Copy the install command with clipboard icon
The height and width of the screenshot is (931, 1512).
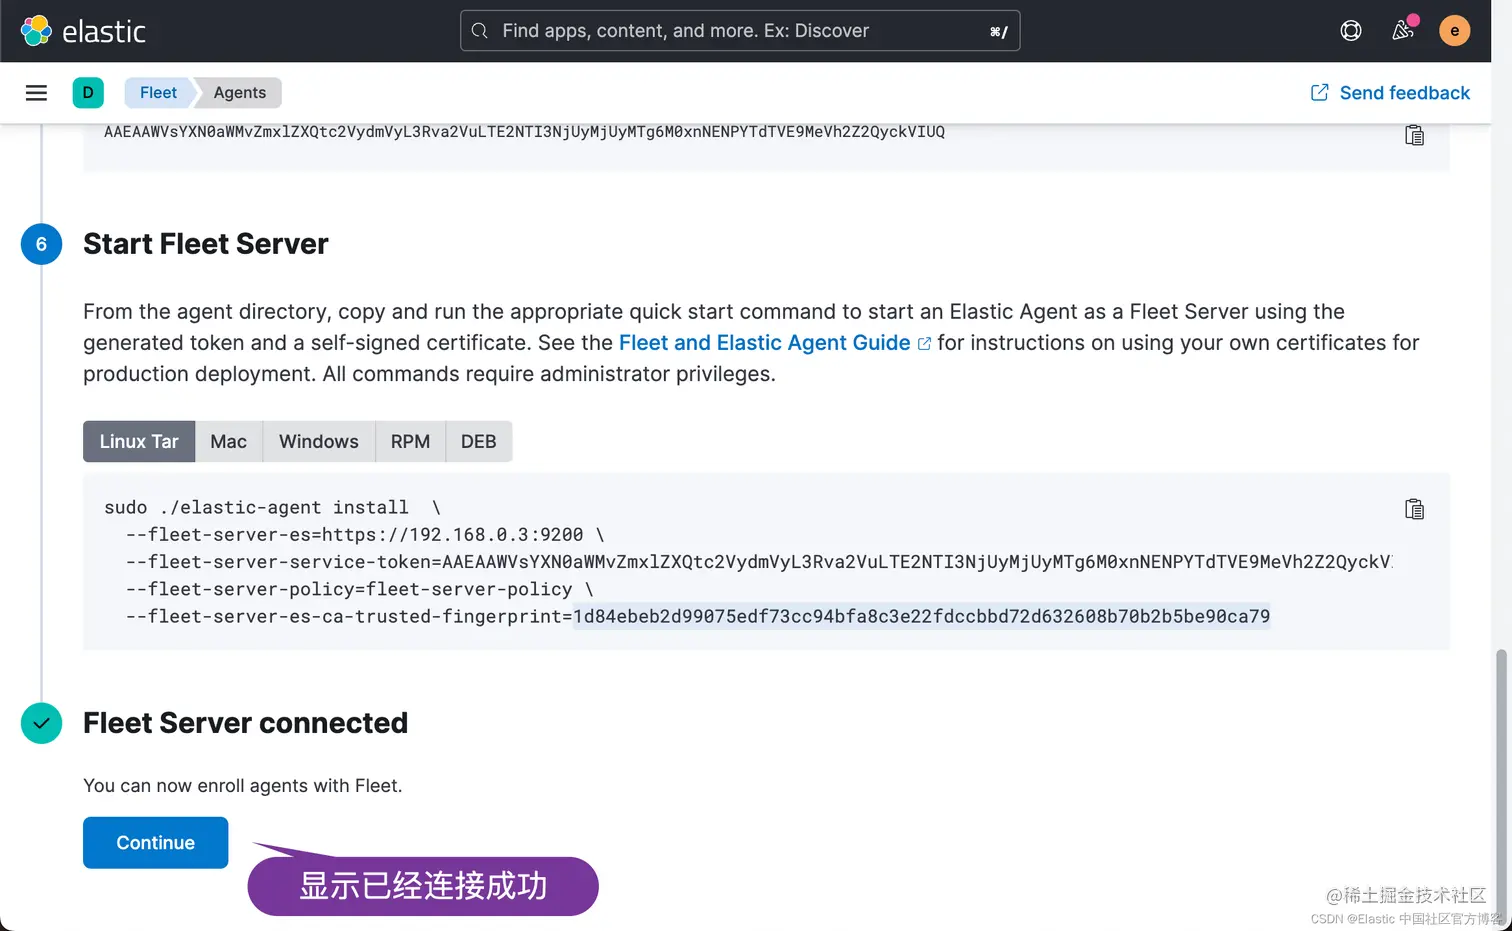pos(1414,509)
